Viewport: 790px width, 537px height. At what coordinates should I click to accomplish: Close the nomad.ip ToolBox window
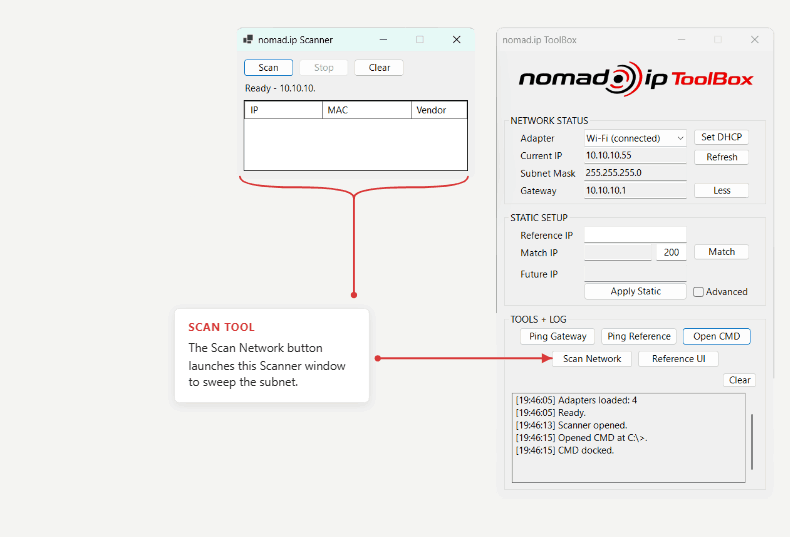click(754, 39)
